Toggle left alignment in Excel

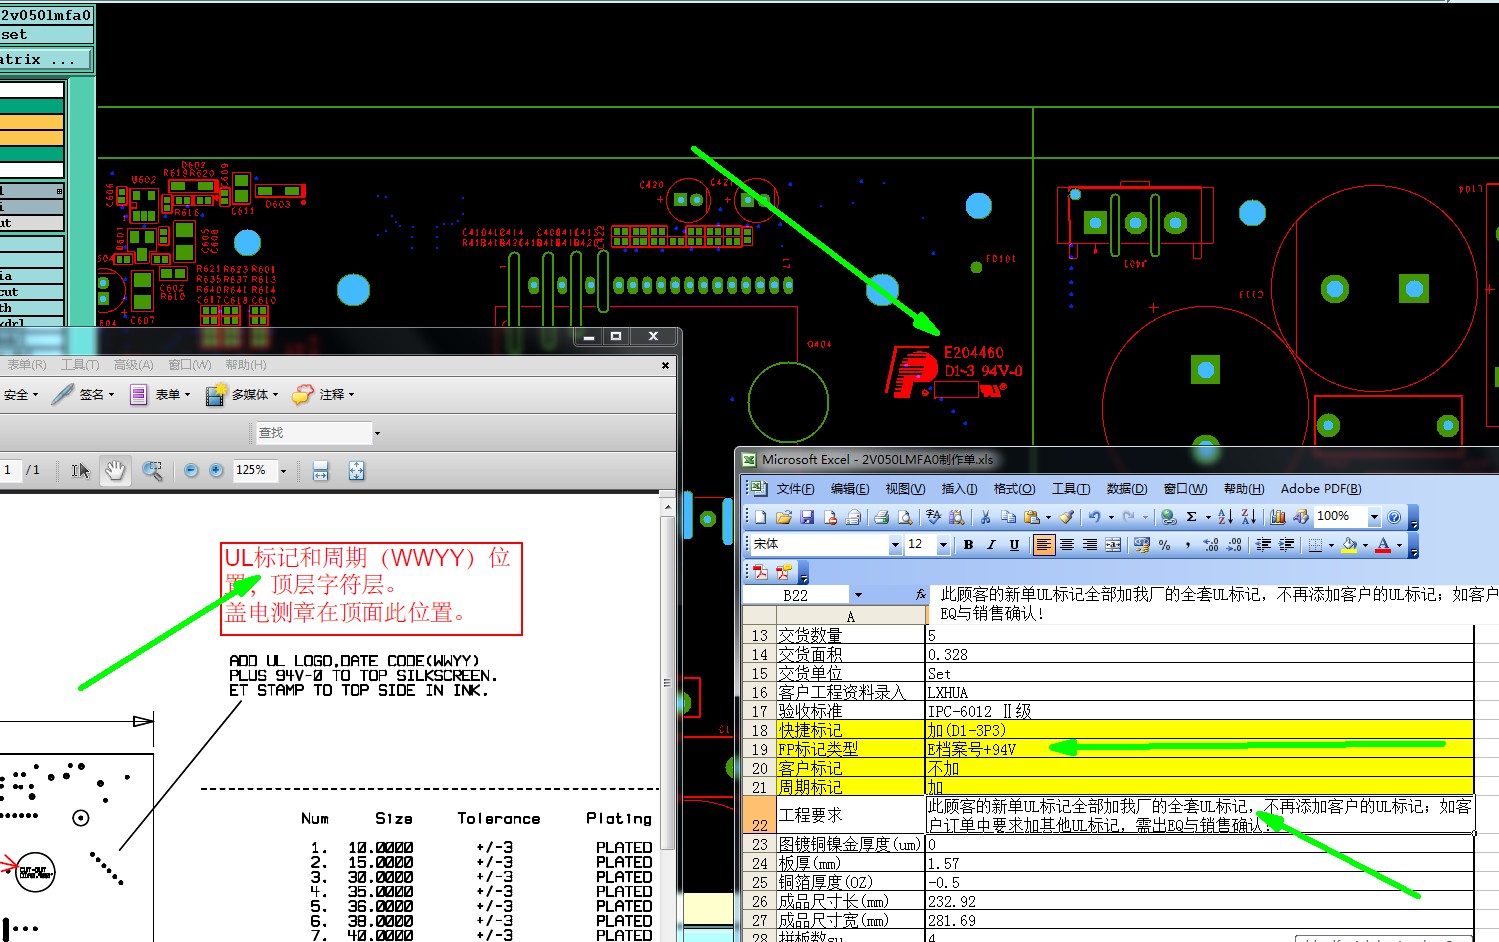pyautogui.click(x=1044, y=545)
